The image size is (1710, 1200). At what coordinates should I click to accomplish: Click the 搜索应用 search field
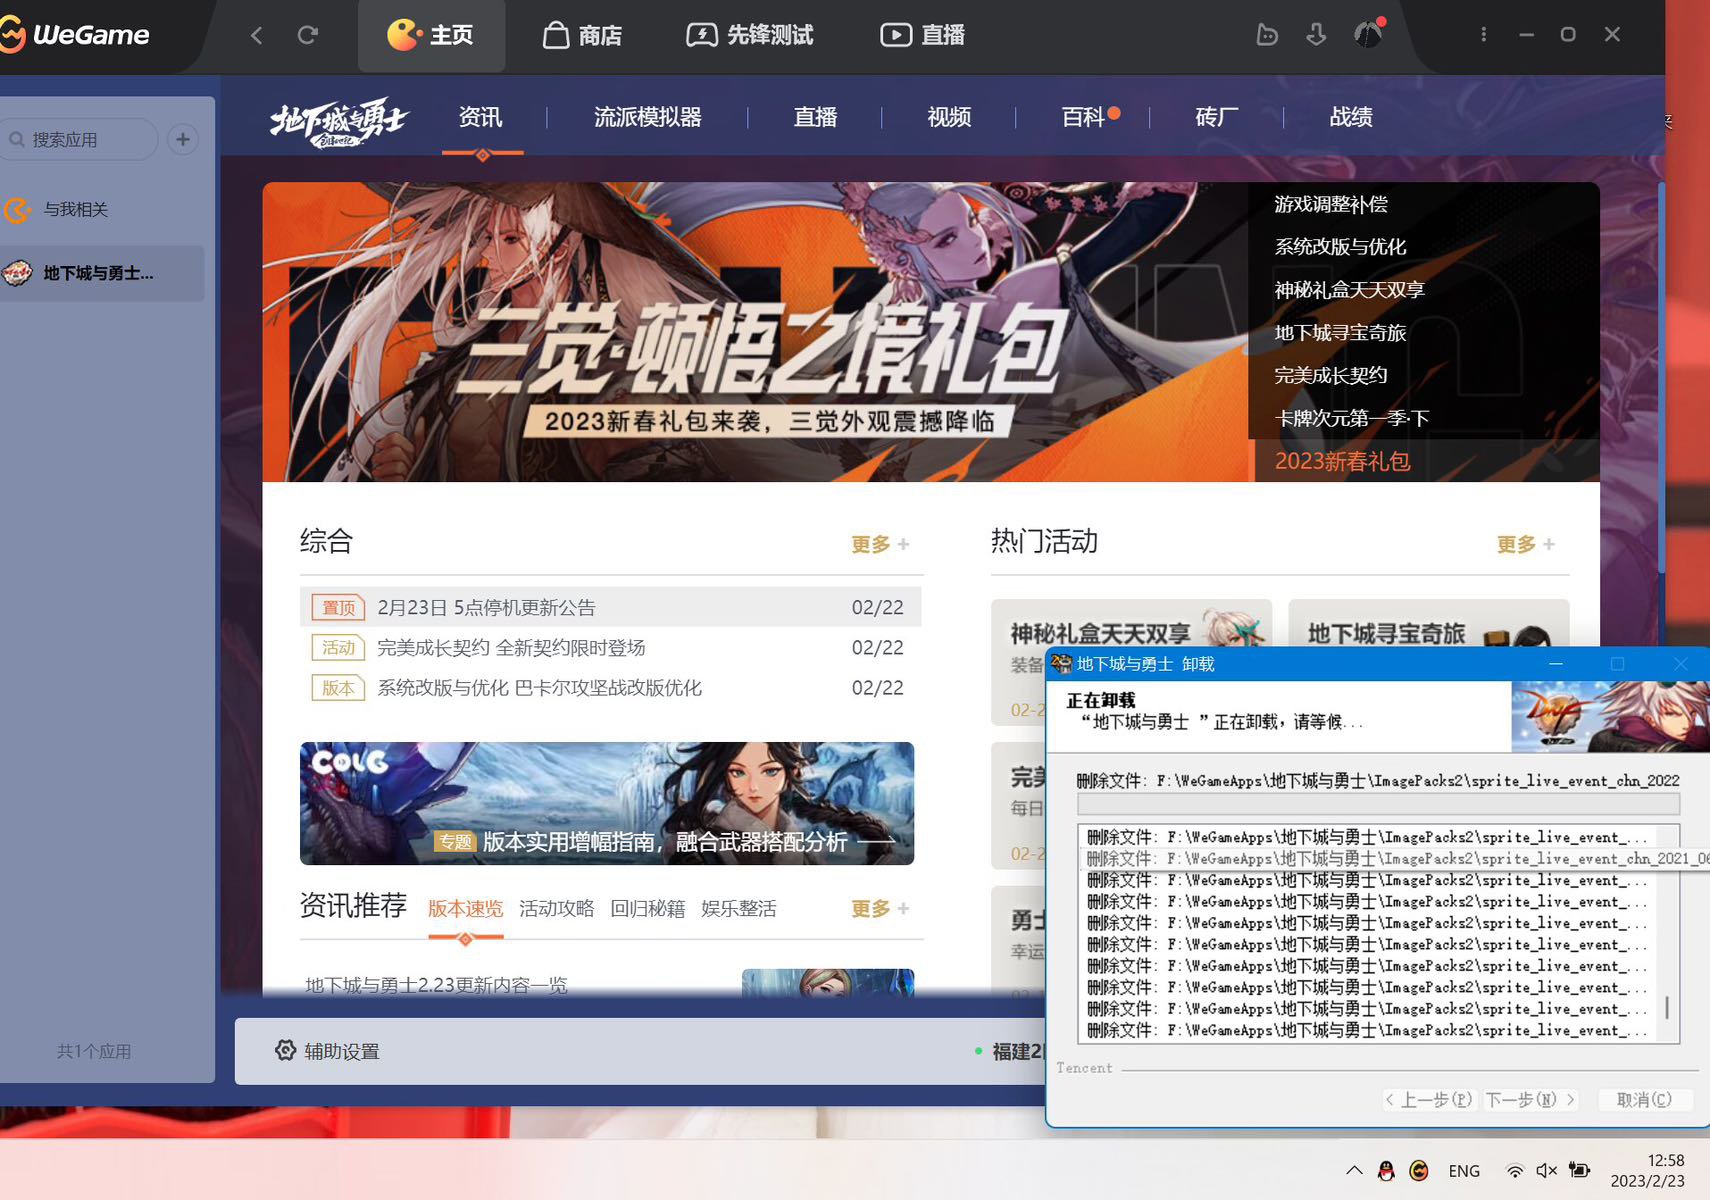[x=79, y=139]
